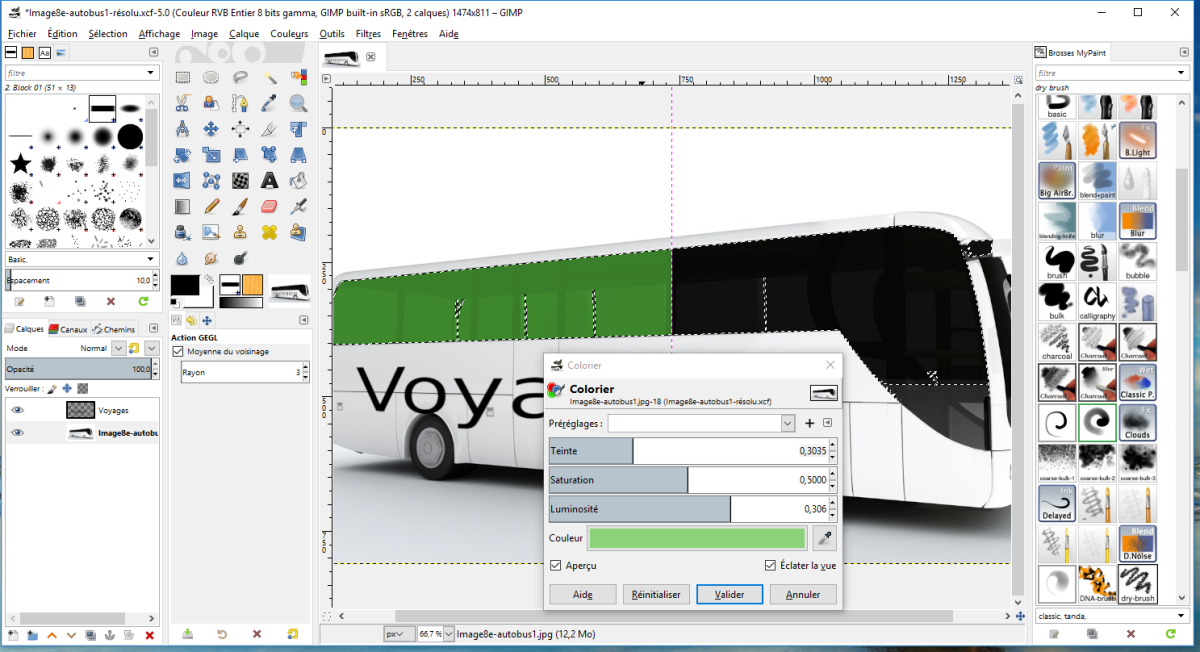Switch to the Canaux tab
The width and height of the screenshot is (1200, 652).
click(68, 329)
